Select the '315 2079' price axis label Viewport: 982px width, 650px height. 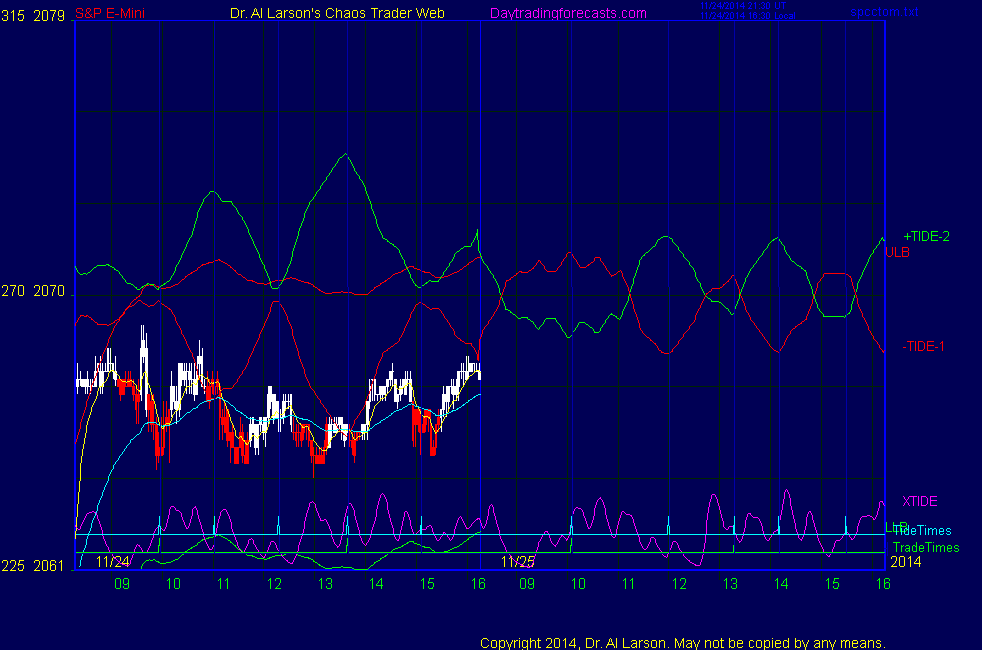33,16
